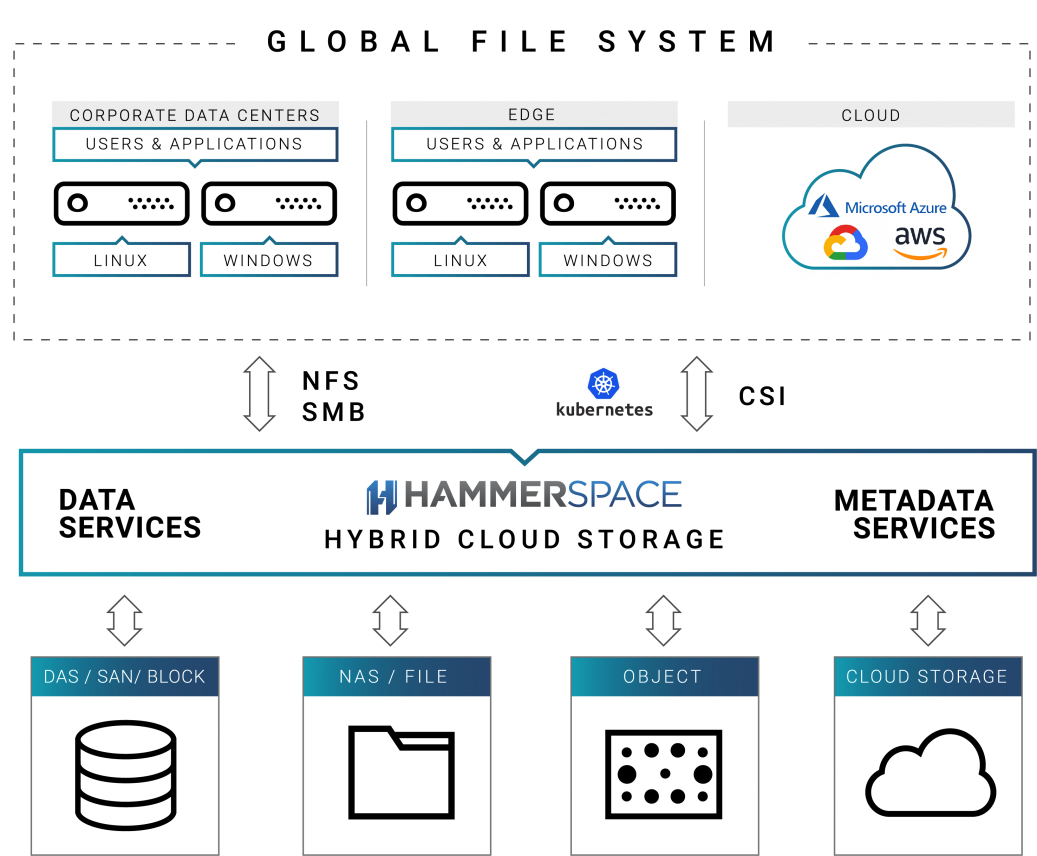Select the NAS / FILE header
The height and width of the screenshot is (856, 1037).
[x=397, y=676]
